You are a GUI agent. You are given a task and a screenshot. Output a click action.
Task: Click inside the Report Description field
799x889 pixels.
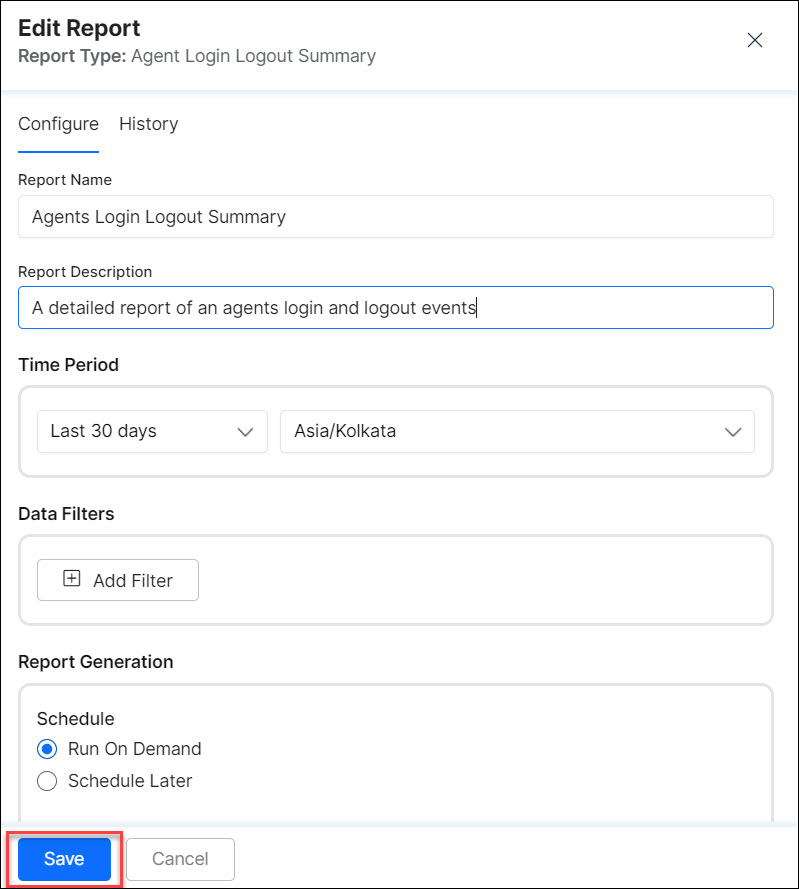click(x=395, y=307)
